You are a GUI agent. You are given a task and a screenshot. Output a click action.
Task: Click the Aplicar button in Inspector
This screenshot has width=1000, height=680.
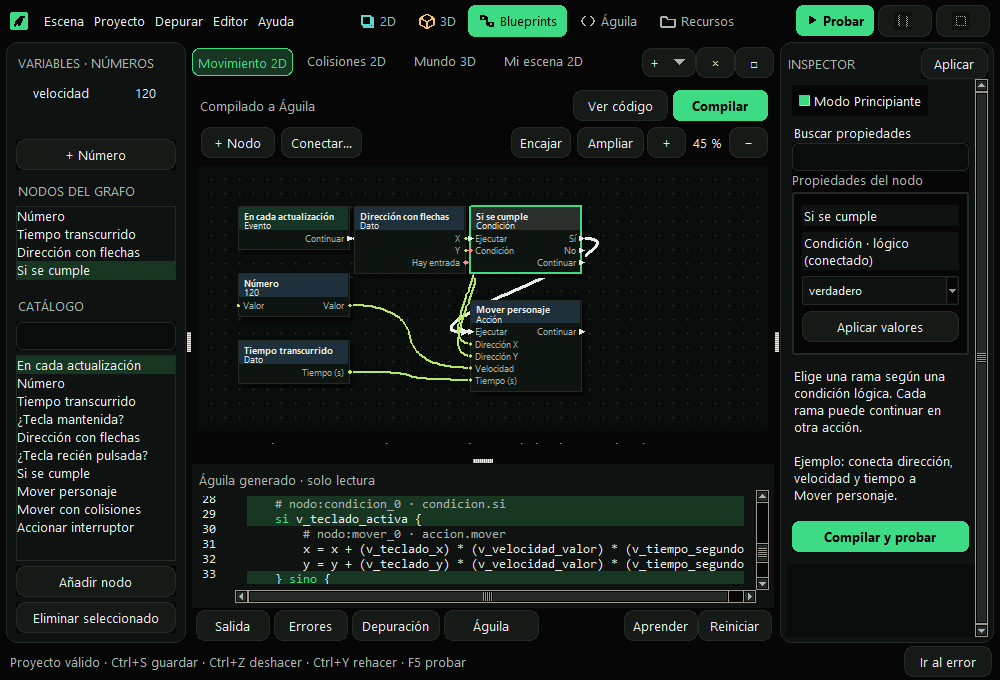coord(953,64)
